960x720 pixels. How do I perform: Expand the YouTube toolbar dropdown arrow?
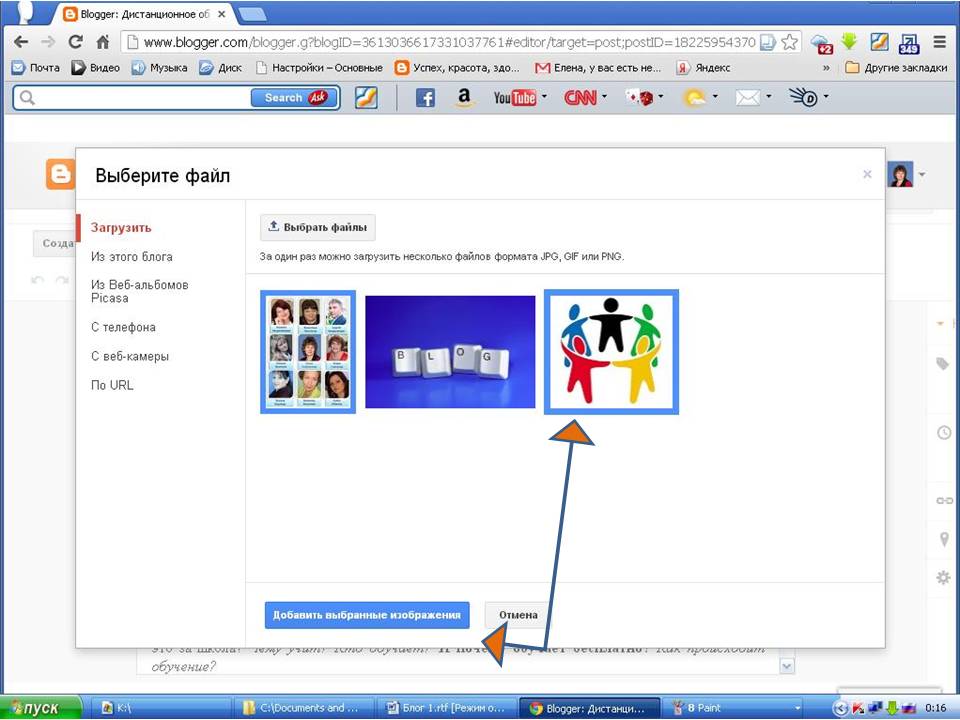(544, 96)
